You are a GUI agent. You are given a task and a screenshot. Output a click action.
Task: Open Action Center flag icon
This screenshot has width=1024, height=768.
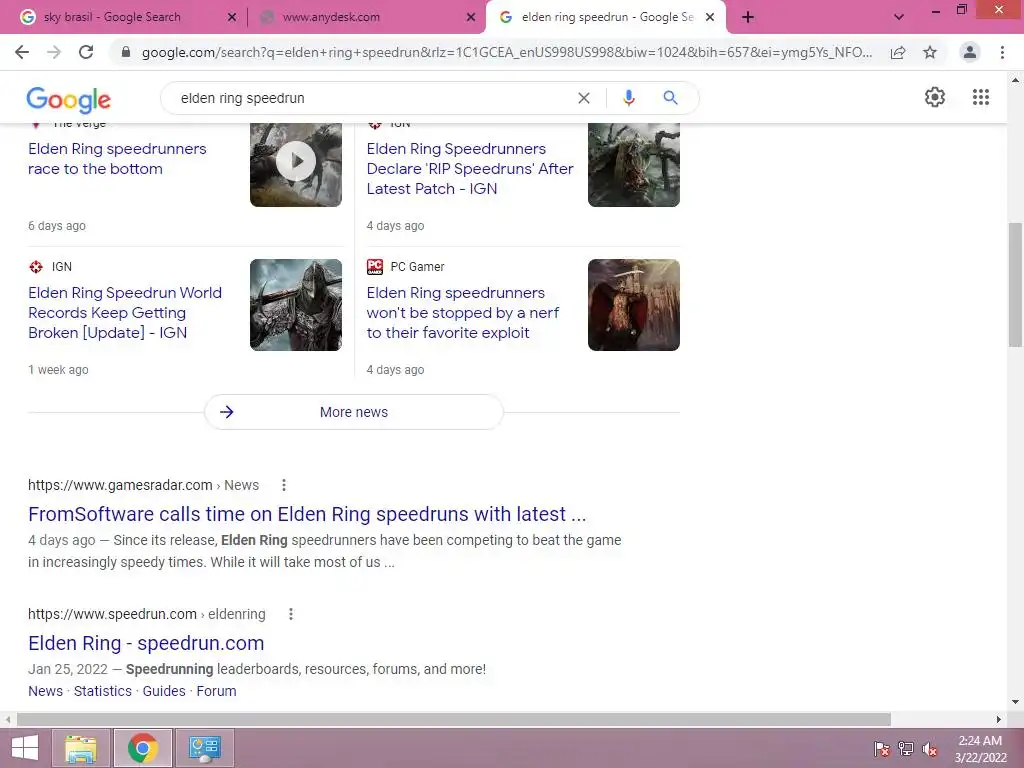click(882, 749)
